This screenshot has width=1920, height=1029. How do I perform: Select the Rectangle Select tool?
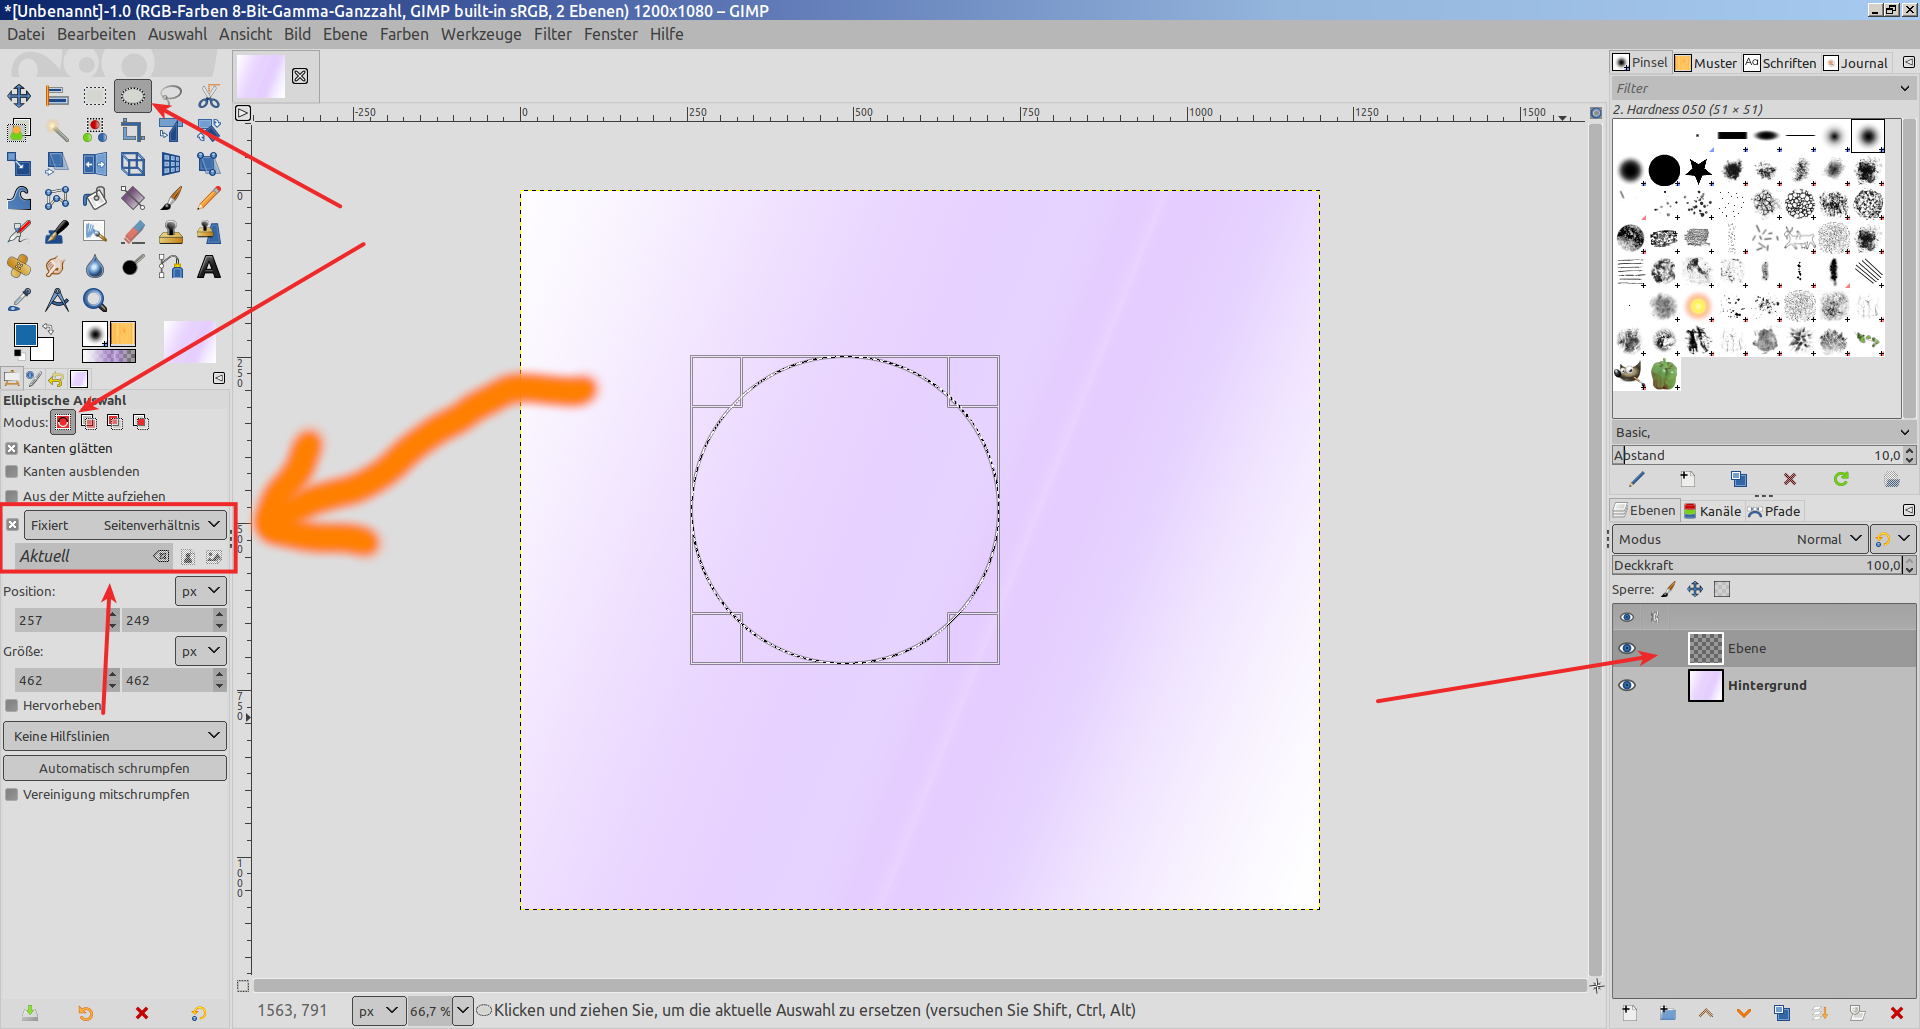click(95, 96)
